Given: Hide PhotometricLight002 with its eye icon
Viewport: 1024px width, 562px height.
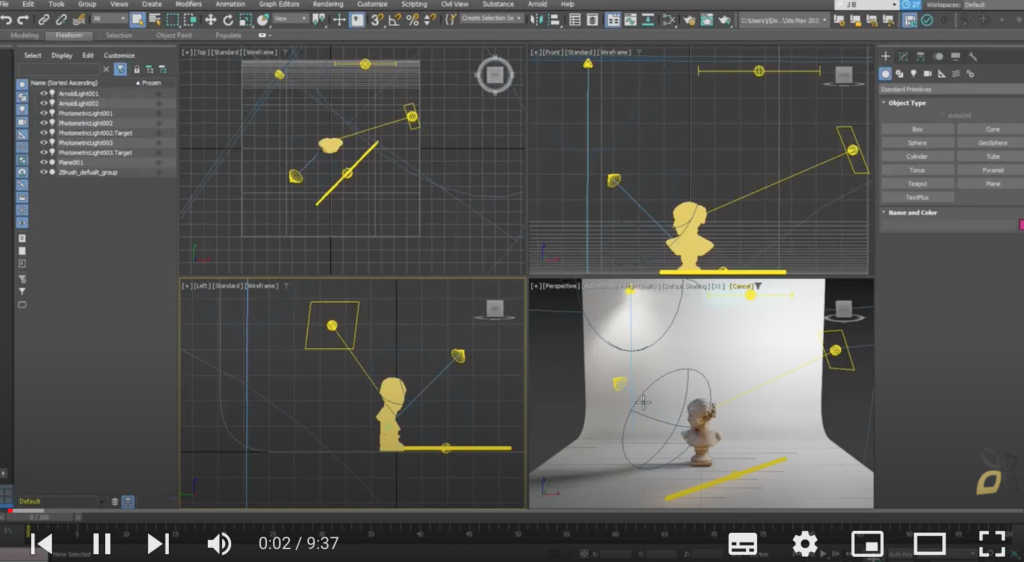Looking at the screenshot, I should [x=44, y=123].
